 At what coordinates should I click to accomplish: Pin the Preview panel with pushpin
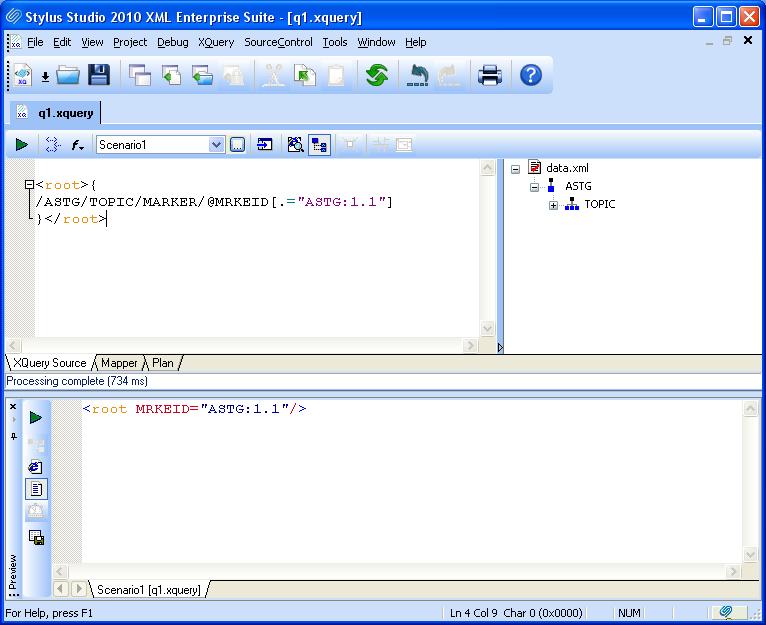[x=13, y=436]
